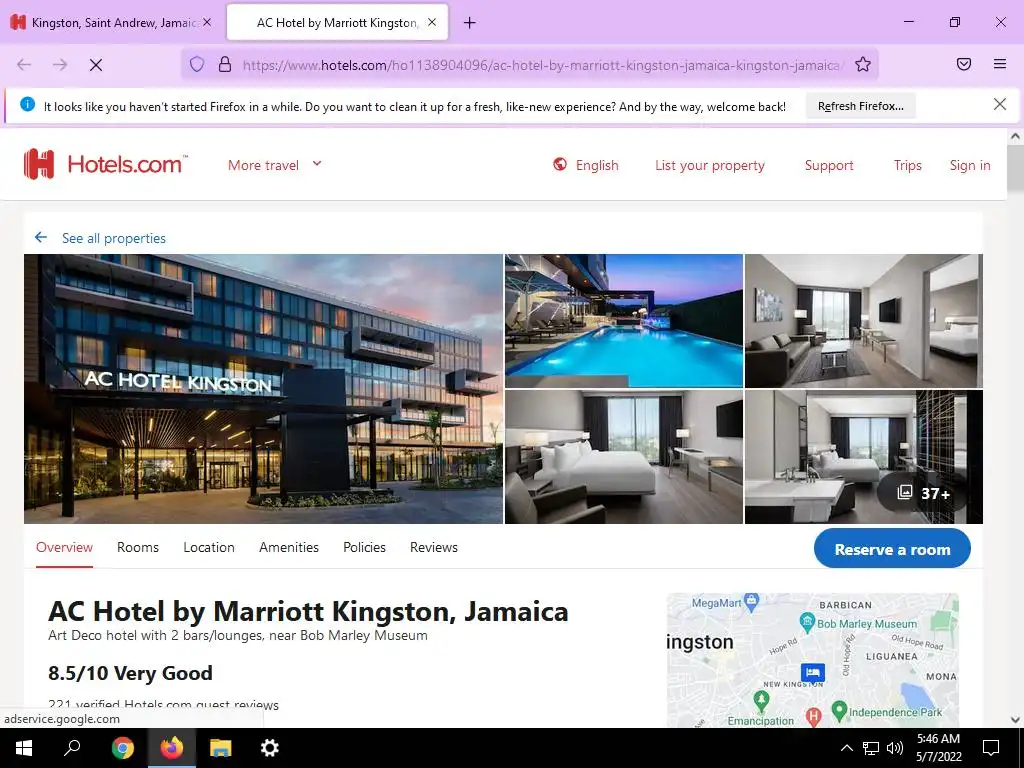This screenshot has height=768, width=1024.
Task: Click the Bob Marley Museum map pin
Action: [x=807, y=621]
